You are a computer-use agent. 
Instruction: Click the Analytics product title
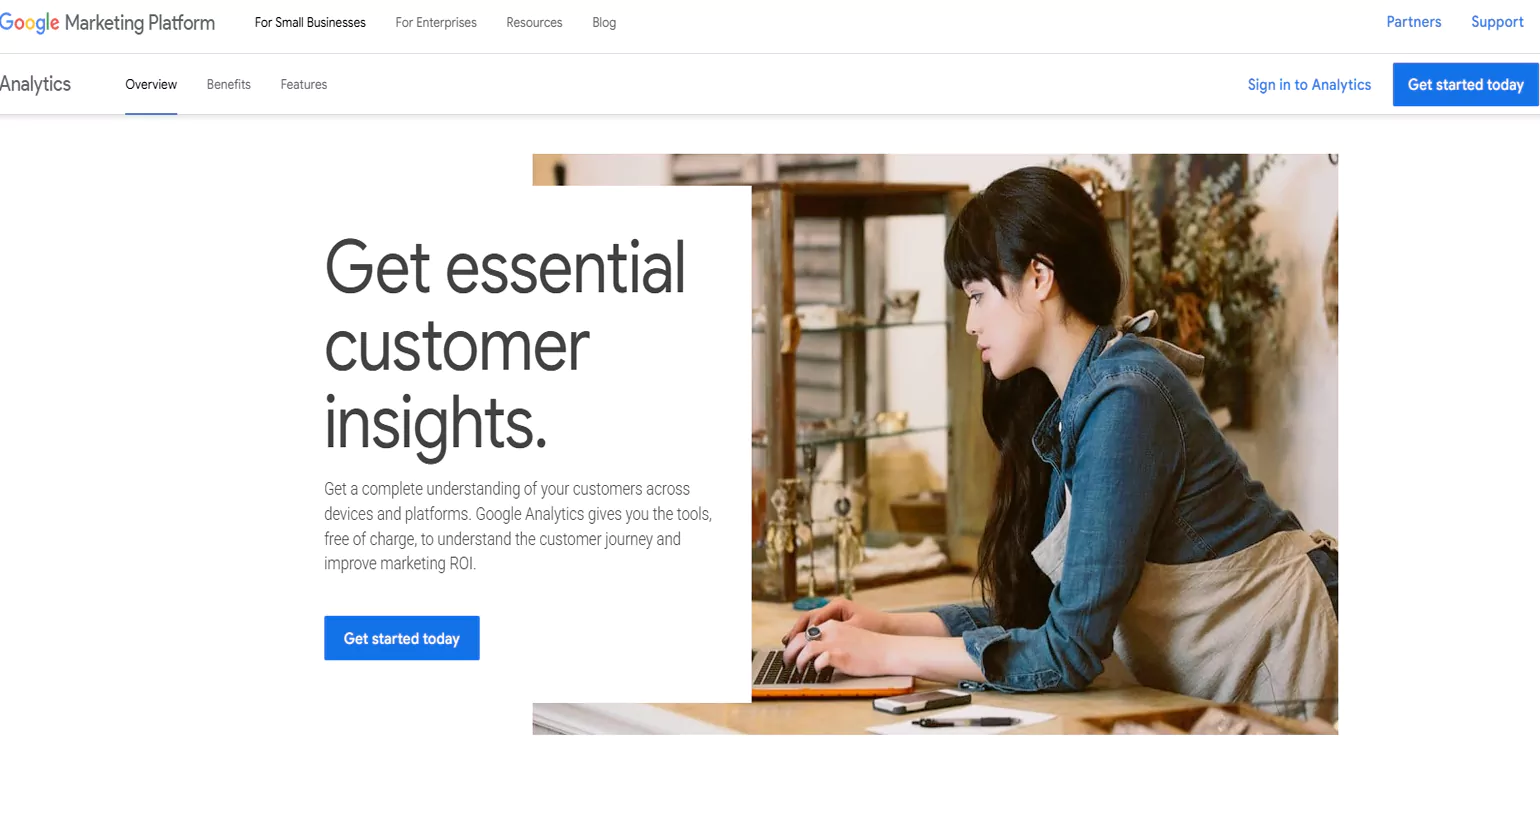pyautogui.click(x=35, y=84)
